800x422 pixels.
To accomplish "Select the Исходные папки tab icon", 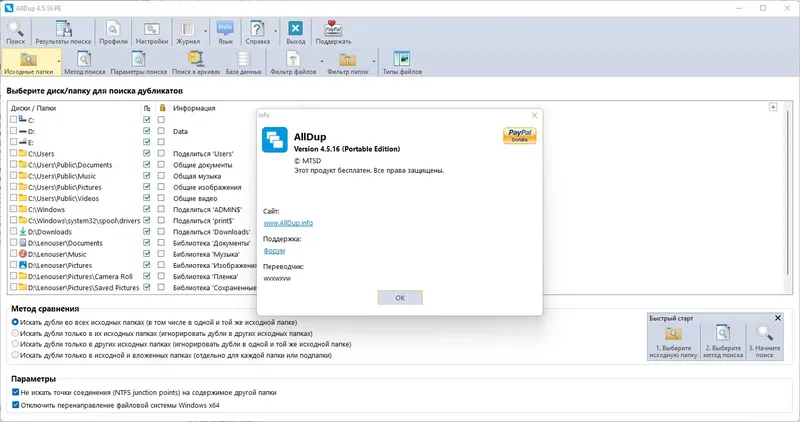I will pos(29,63).
